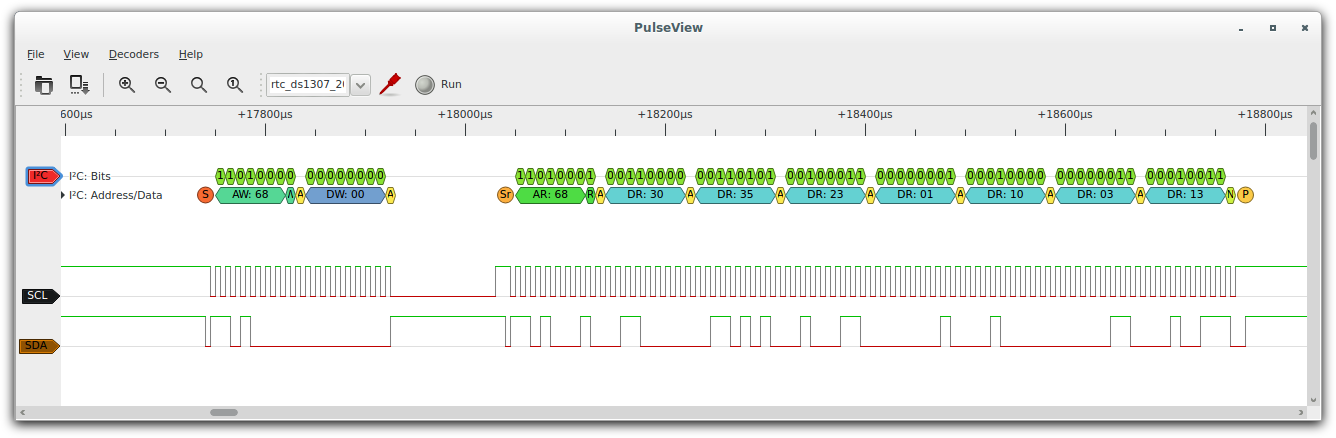Click the Open file toolbar icon

pos(43,85)
